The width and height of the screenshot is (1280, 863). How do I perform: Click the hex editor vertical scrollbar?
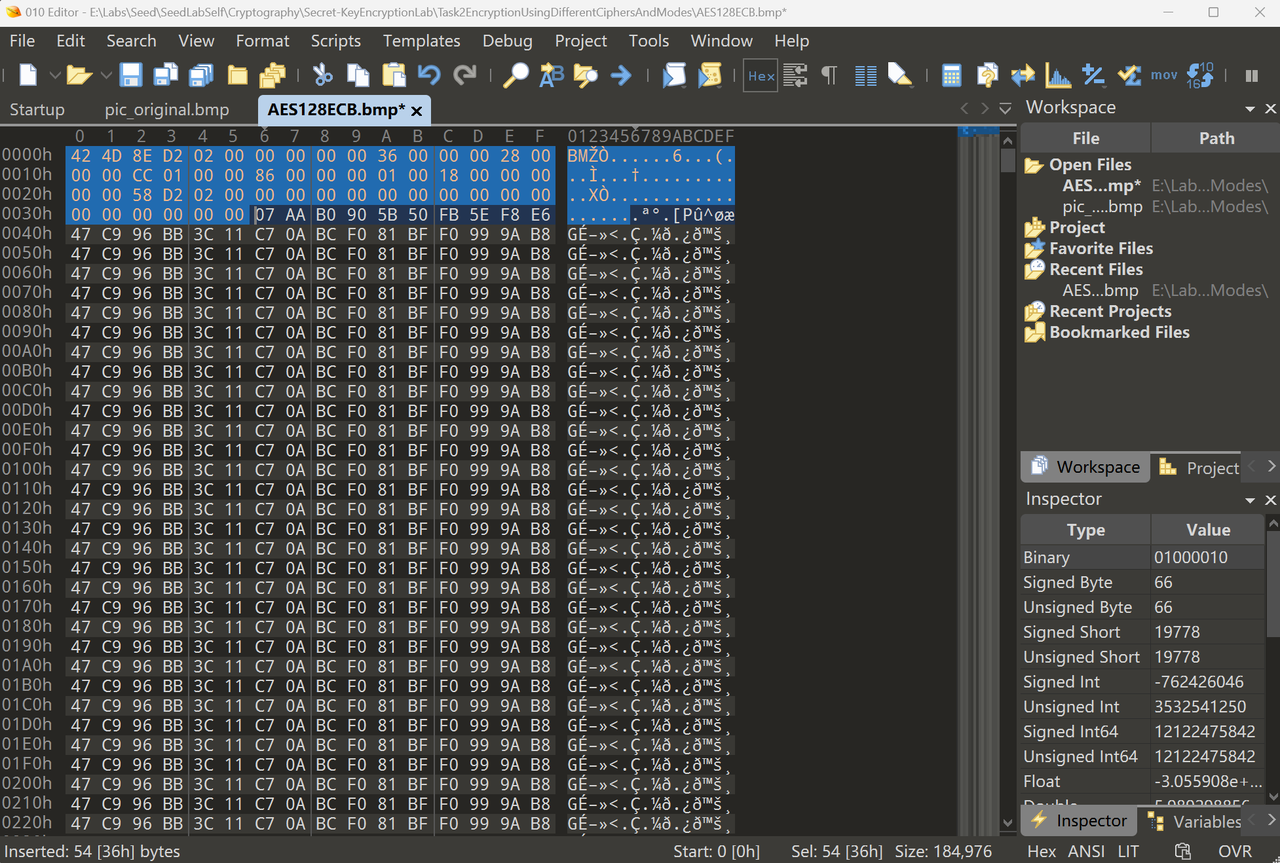1007,480
